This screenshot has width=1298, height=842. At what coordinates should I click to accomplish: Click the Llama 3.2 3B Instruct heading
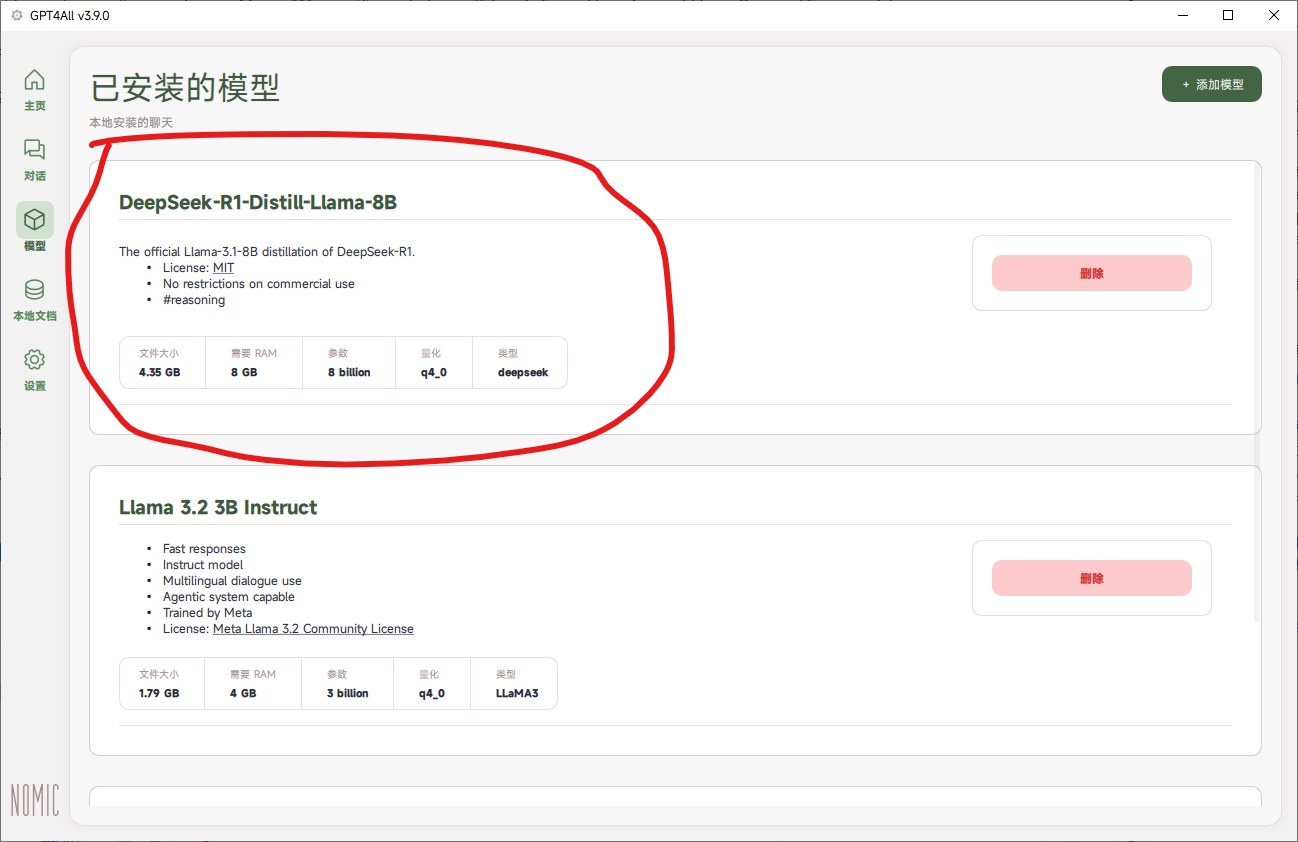pyautogui.click(x=218, y=507)
